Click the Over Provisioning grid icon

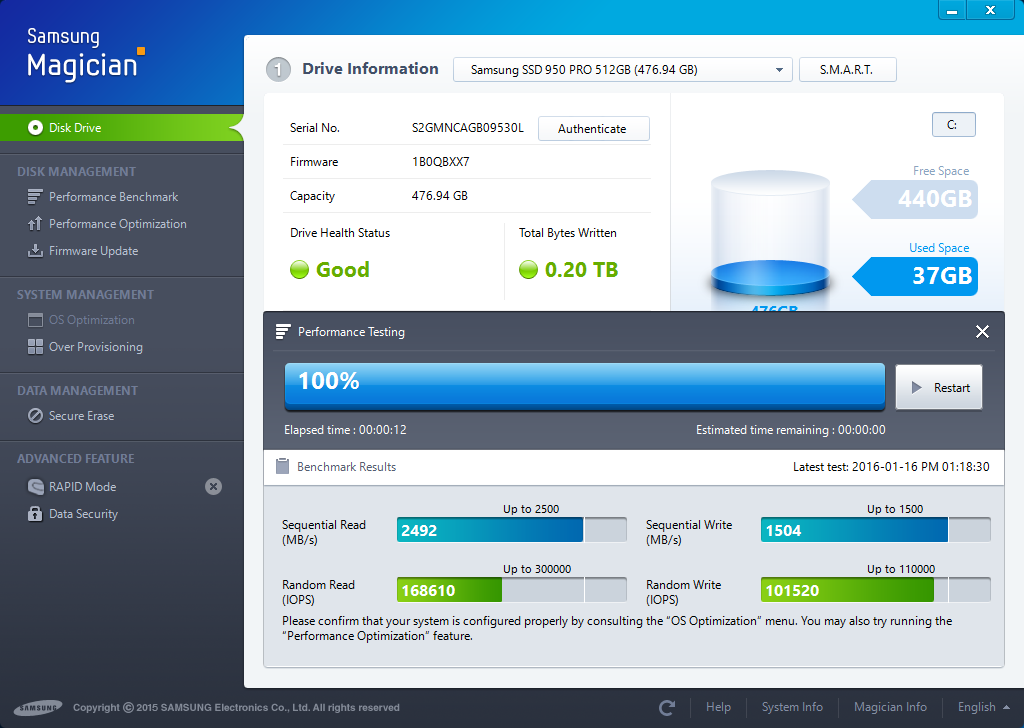point(35,347)
